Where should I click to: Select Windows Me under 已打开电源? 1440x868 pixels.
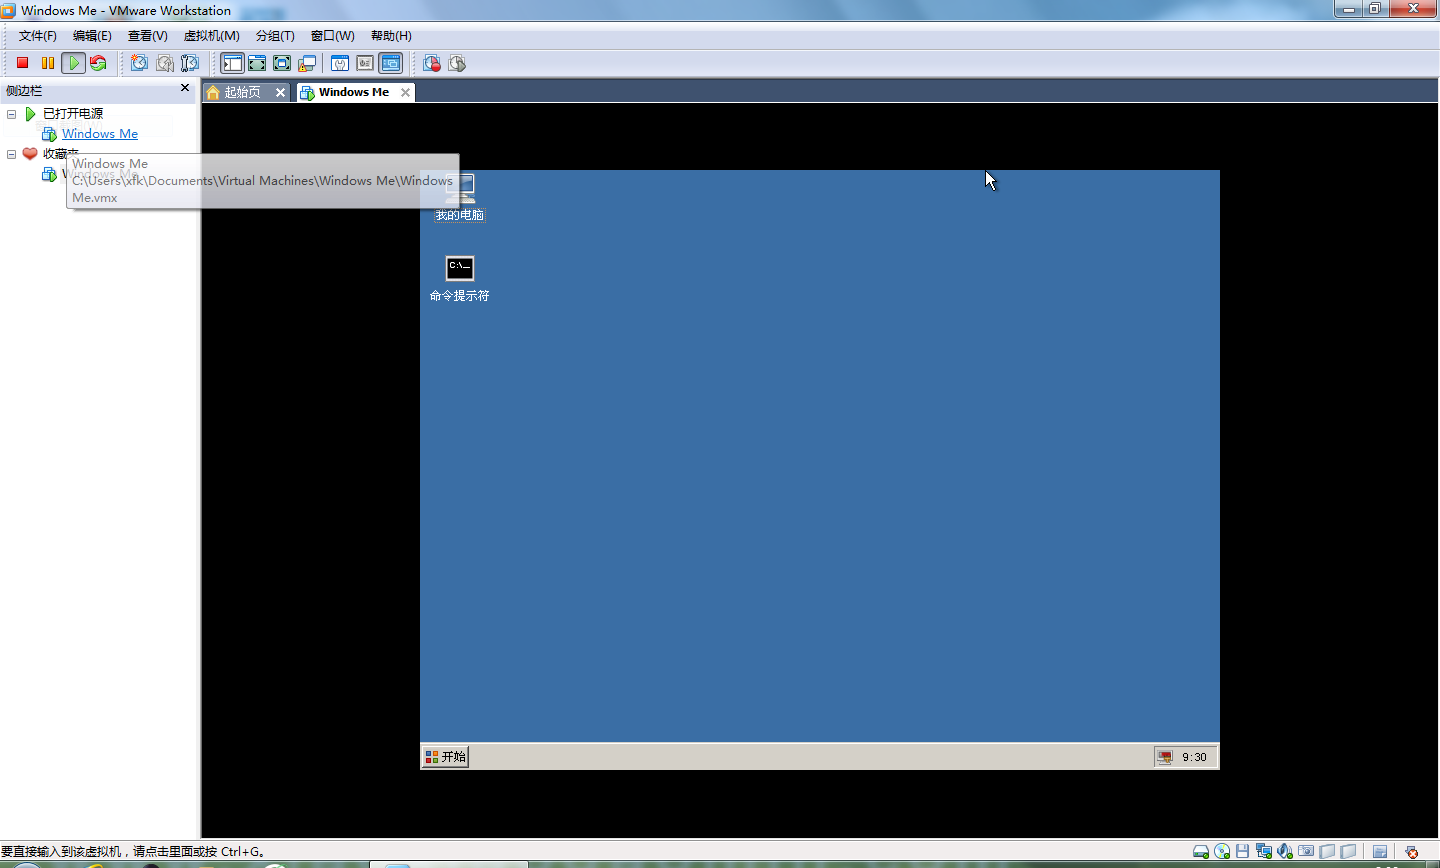tap(100, 134)
